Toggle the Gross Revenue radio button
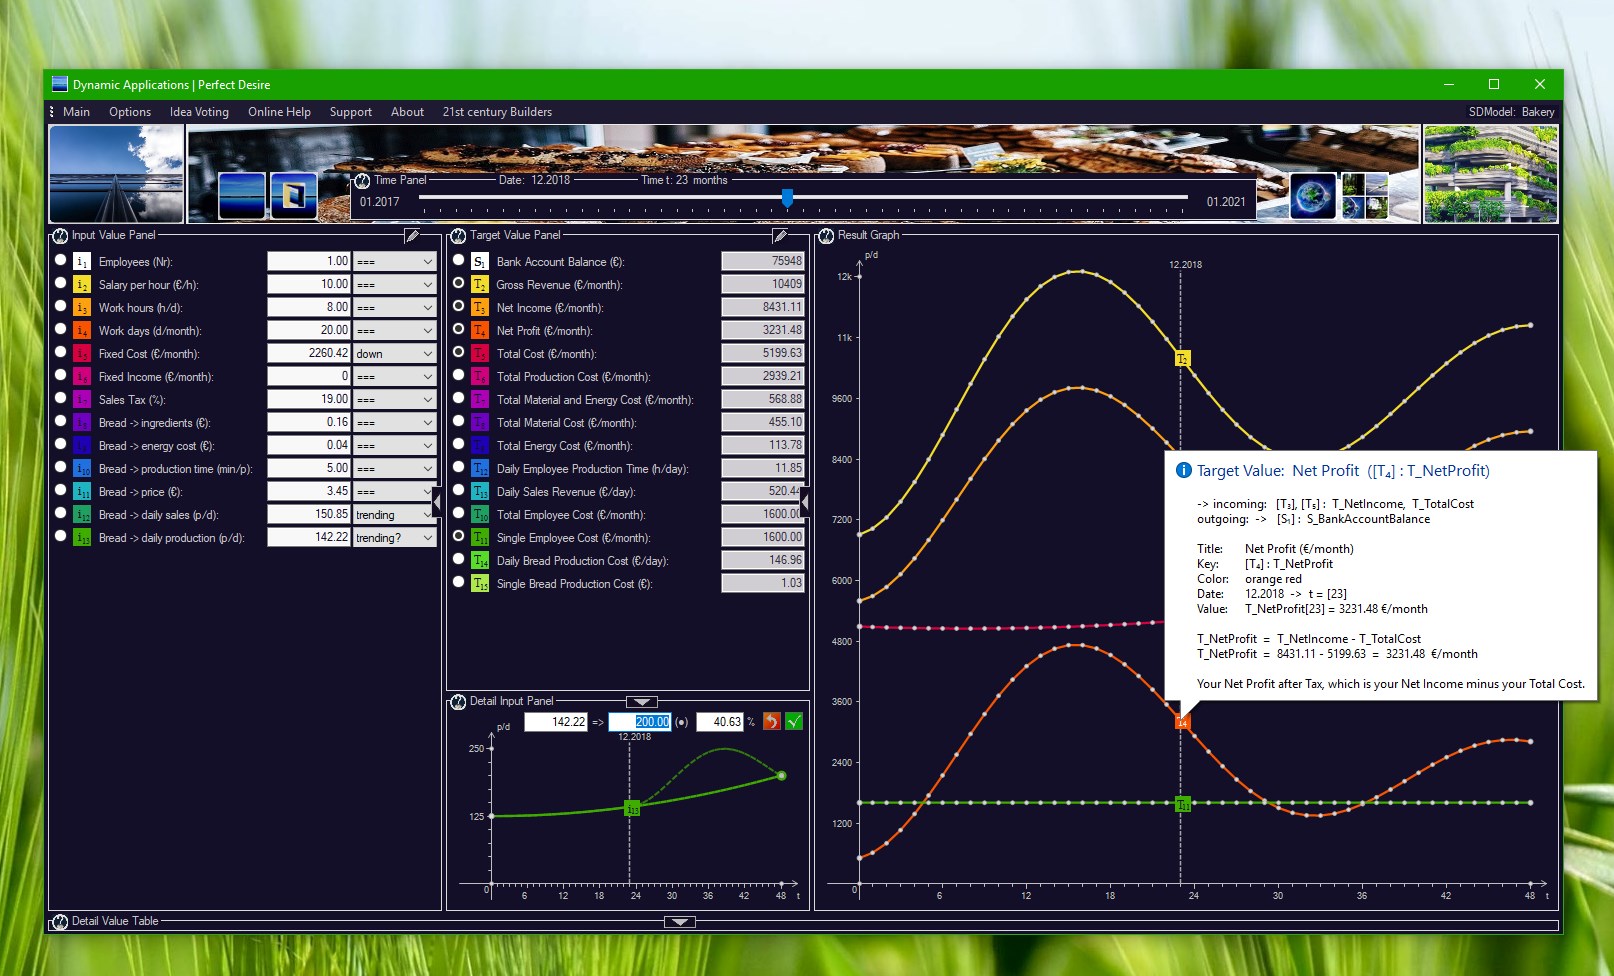Image resolution: width=1614 pixels, height=976 pixels. click(459, 283)
